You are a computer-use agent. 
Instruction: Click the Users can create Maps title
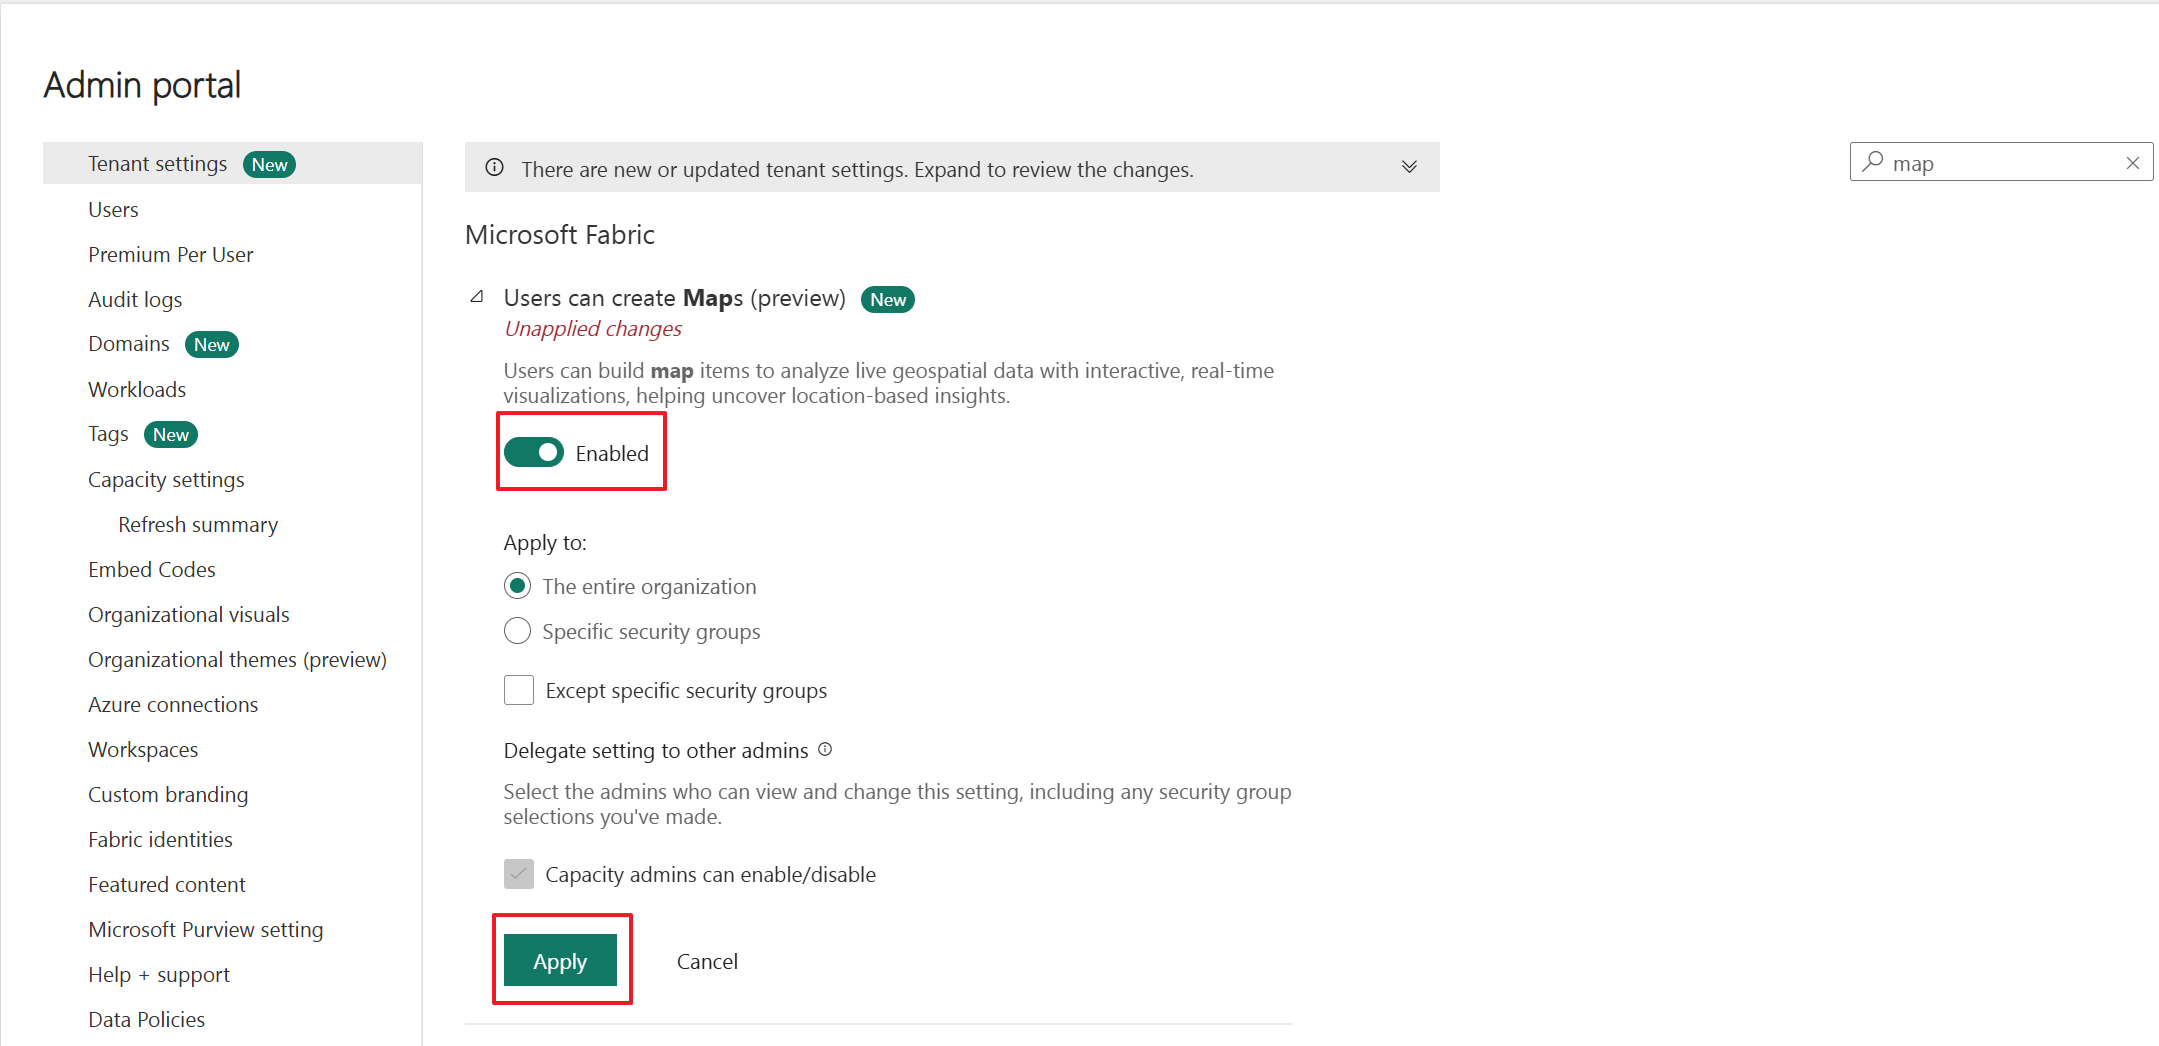tap(675, 298)
